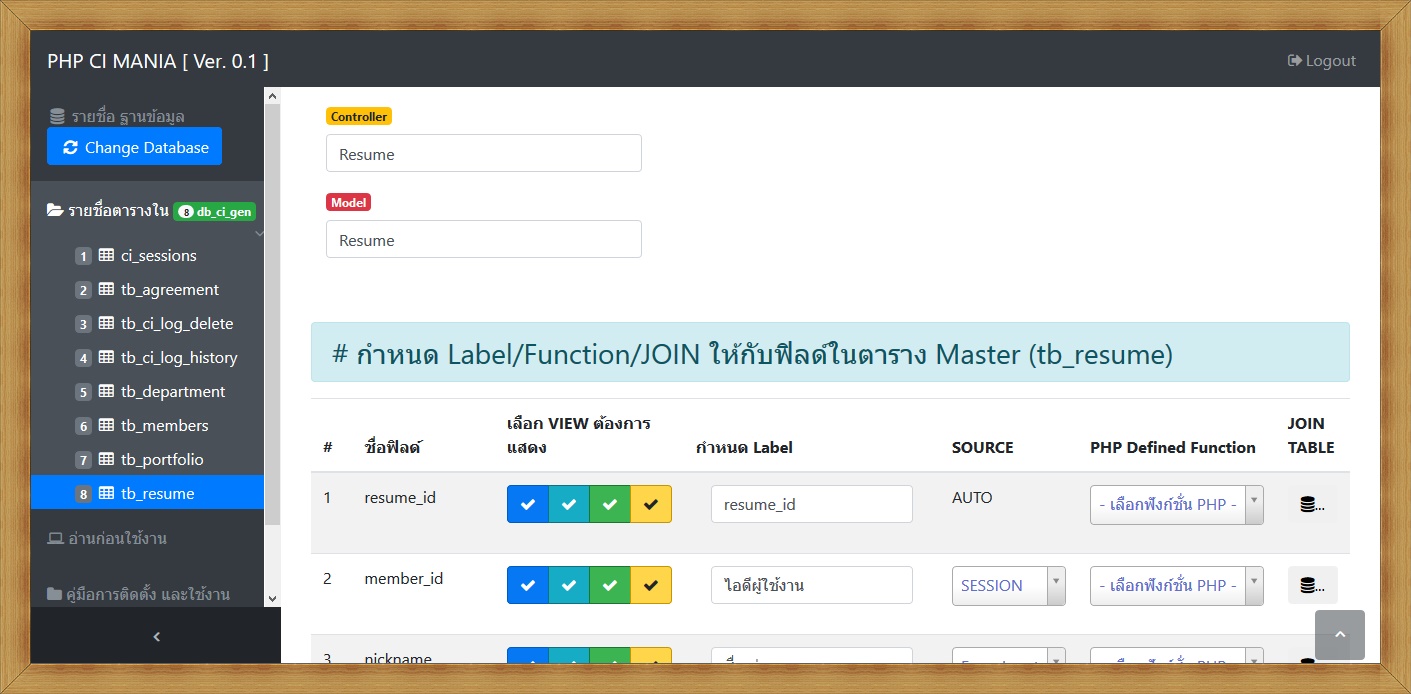Click folder icon beside คู่มือการติดตั้ง
Viewport: 1411px width, 694px height.
[x=56, y=594]
